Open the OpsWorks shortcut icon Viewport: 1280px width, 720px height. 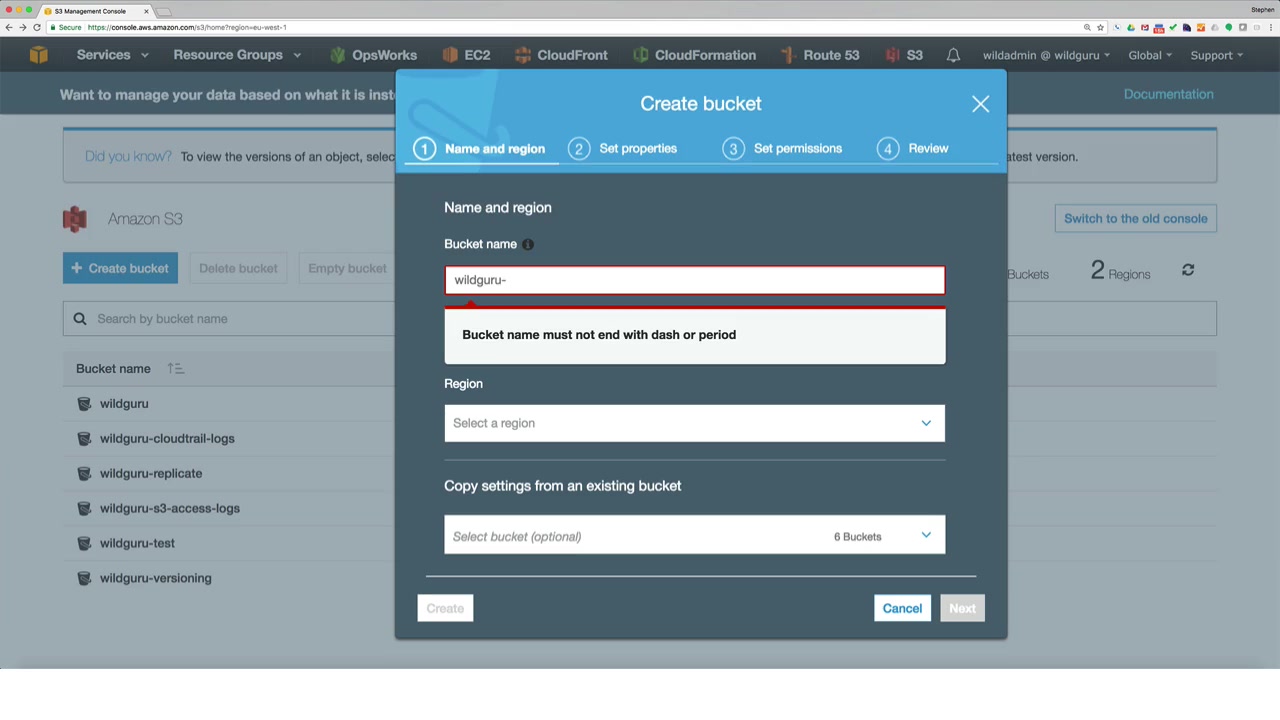[x=338, y=55]
